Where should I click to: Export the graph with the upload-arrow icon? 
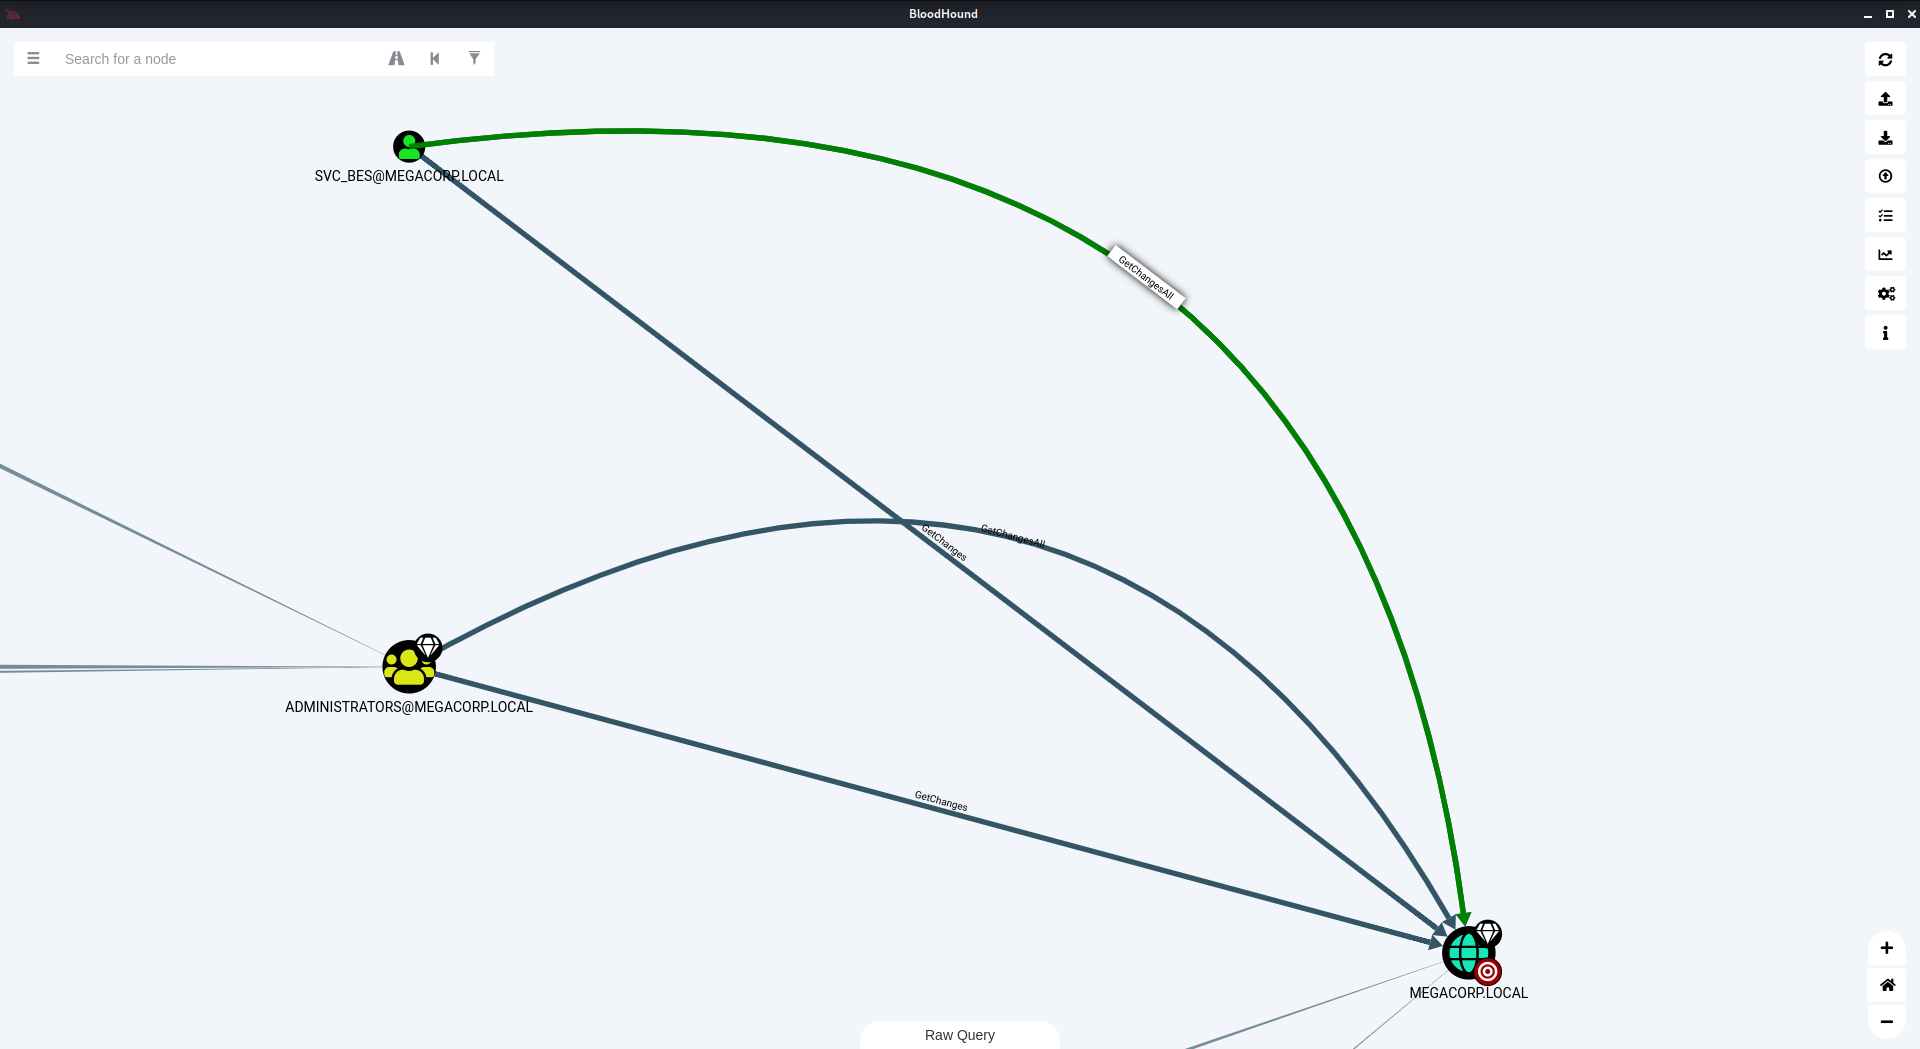tap(1885, 99)
